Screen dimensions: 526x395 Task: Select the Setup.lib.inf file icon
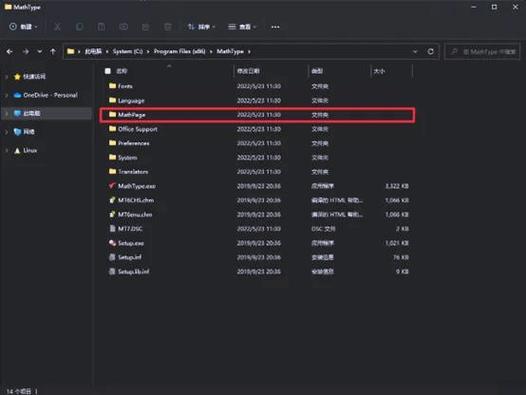pos(112,271)
